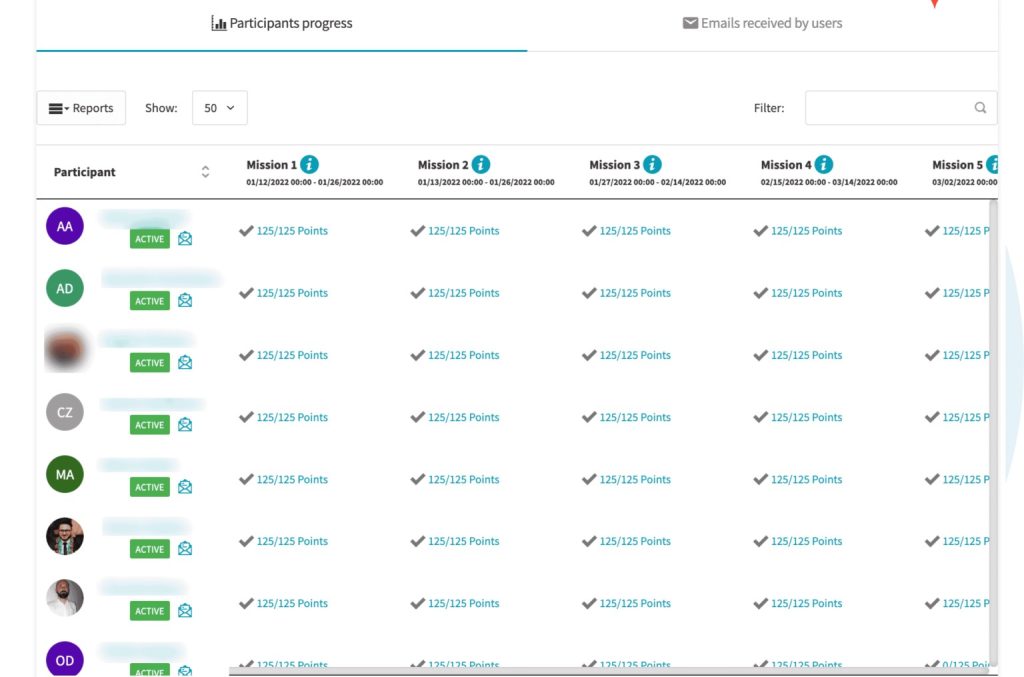Open AA's Mission 1 125/125 Points
The width and height of the screenshot is (1024, 677).
pyautogui.click(x=292, y=230)
